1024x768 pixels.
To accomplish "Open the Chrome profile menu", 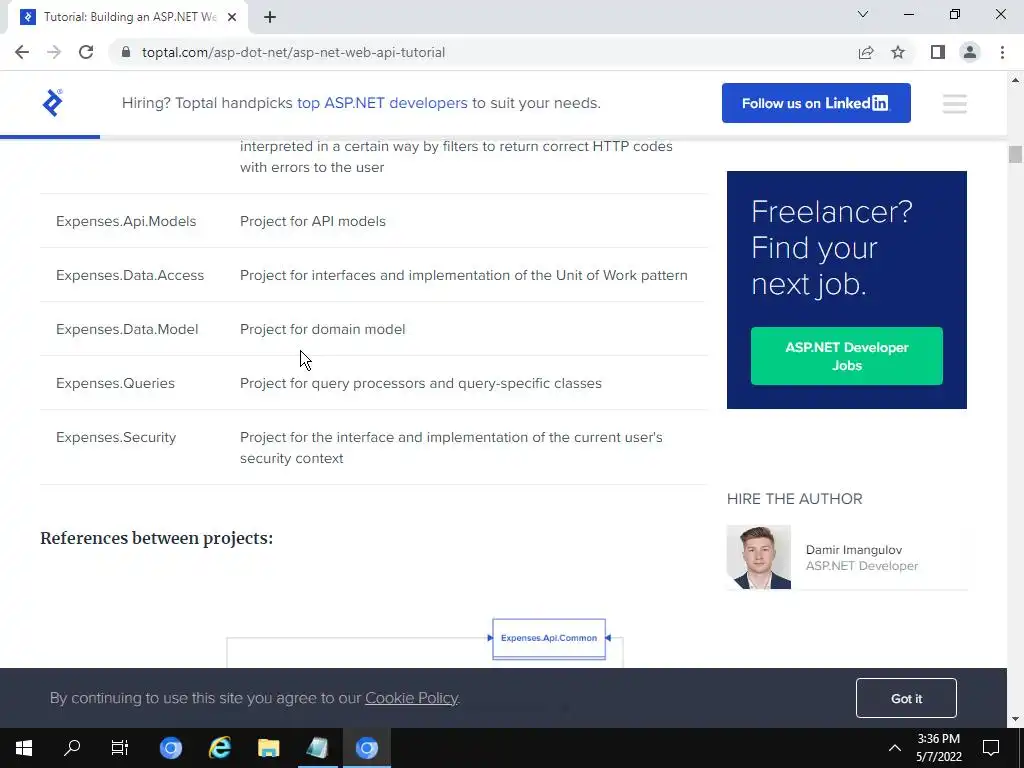I will coord(970,52).
